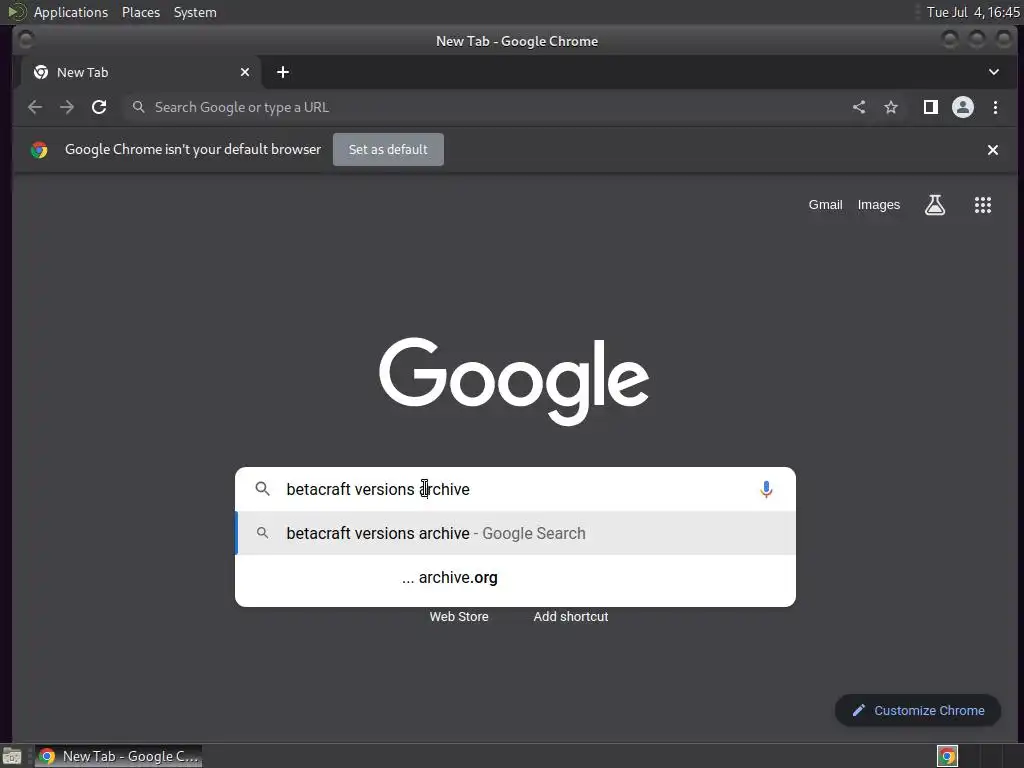Click show desktop icon in bottom panel

tap(12, 757)
